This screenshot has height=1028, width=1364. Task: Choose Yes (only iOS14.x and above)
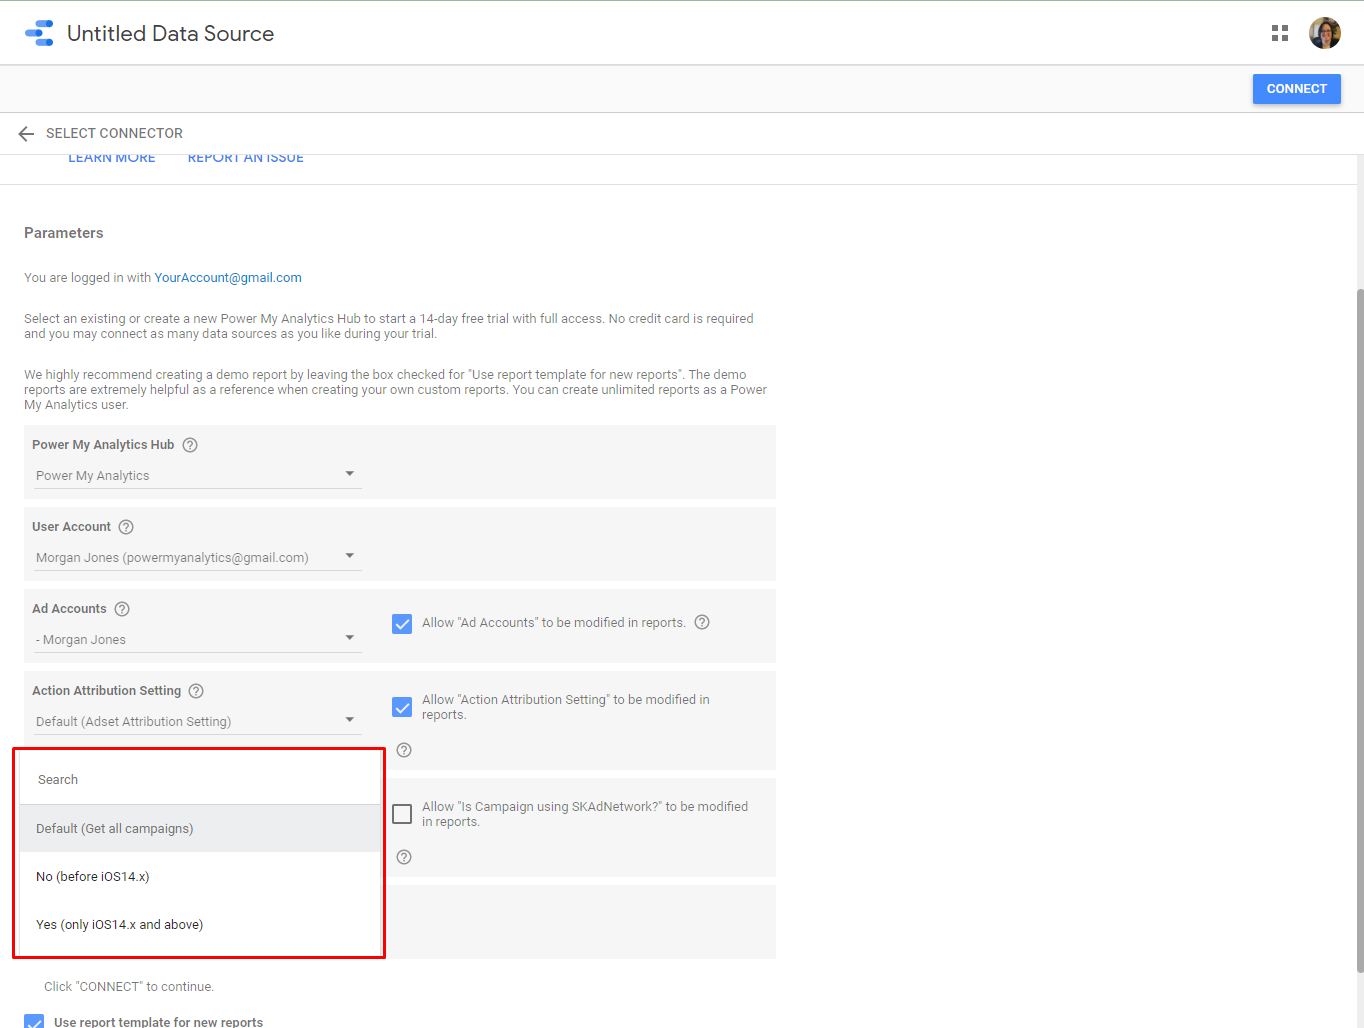pyautogui.click(x=119, y=925)
